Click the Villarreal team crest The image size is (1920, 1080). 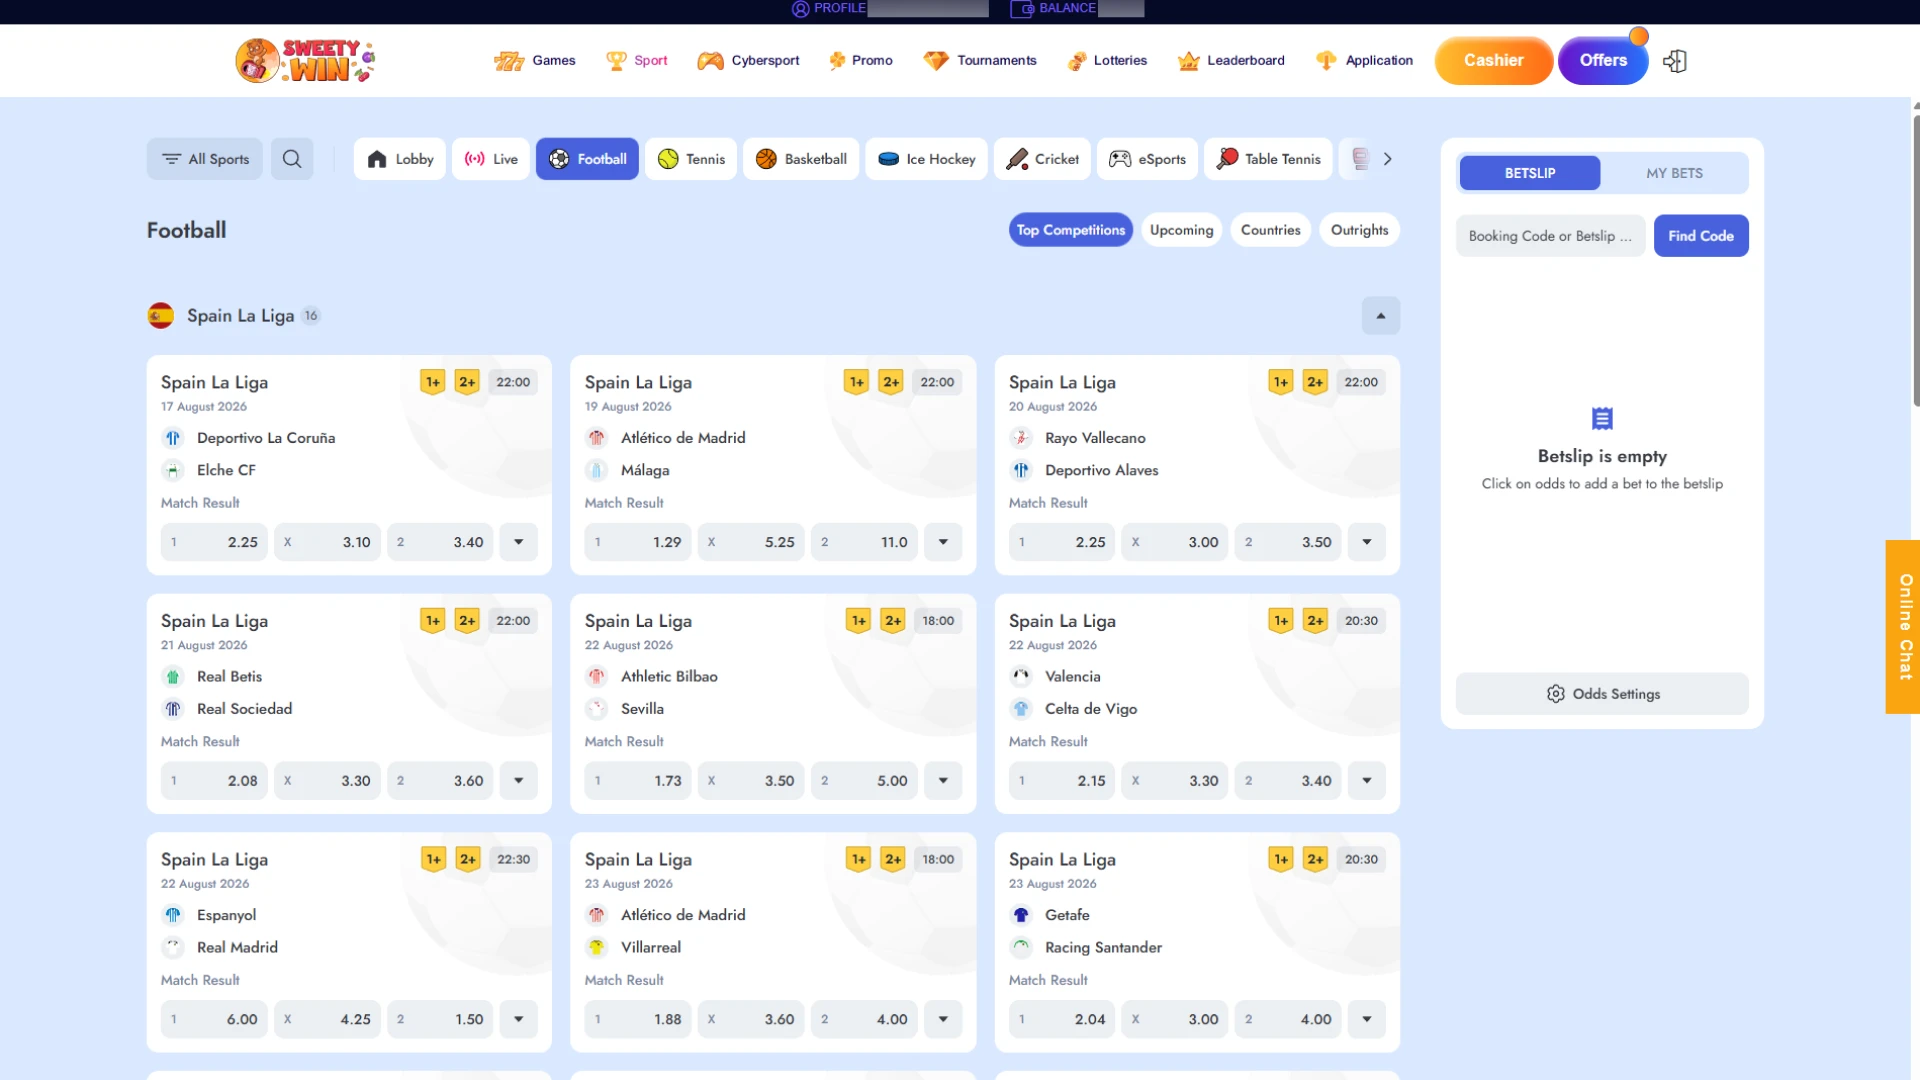coord(597,947)
